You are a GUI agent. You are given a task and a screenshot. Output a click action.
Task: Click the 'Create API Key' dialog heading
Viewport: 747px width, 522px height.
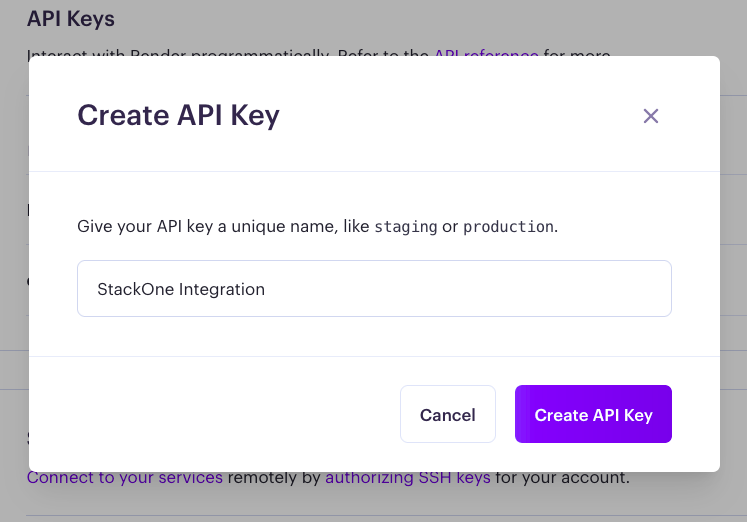click(x=179, y=116)
